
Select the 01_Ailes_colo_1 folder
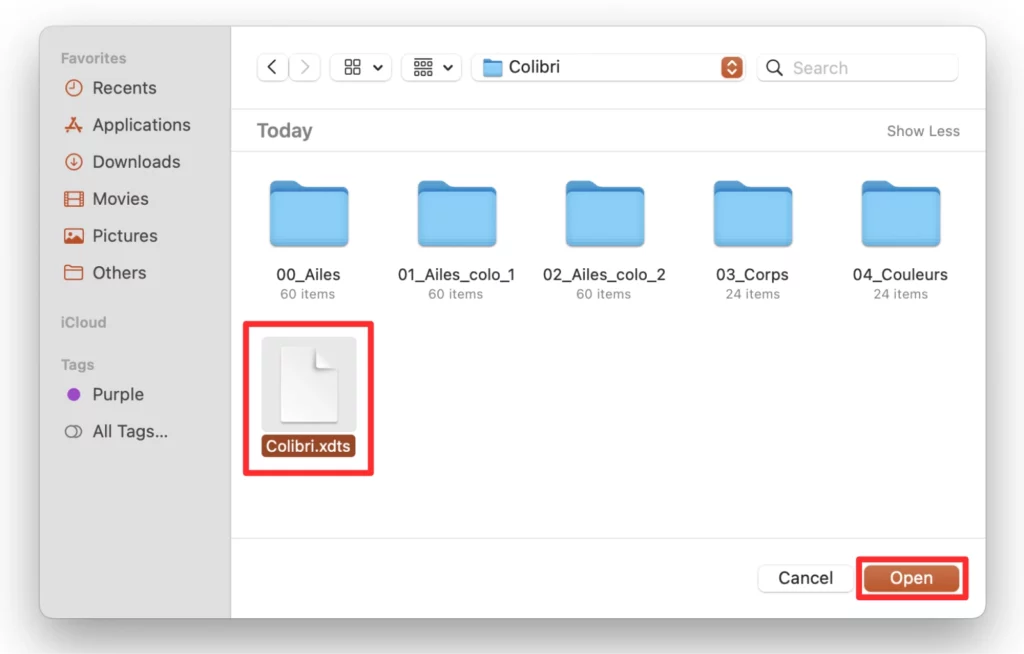coord(456,214)
